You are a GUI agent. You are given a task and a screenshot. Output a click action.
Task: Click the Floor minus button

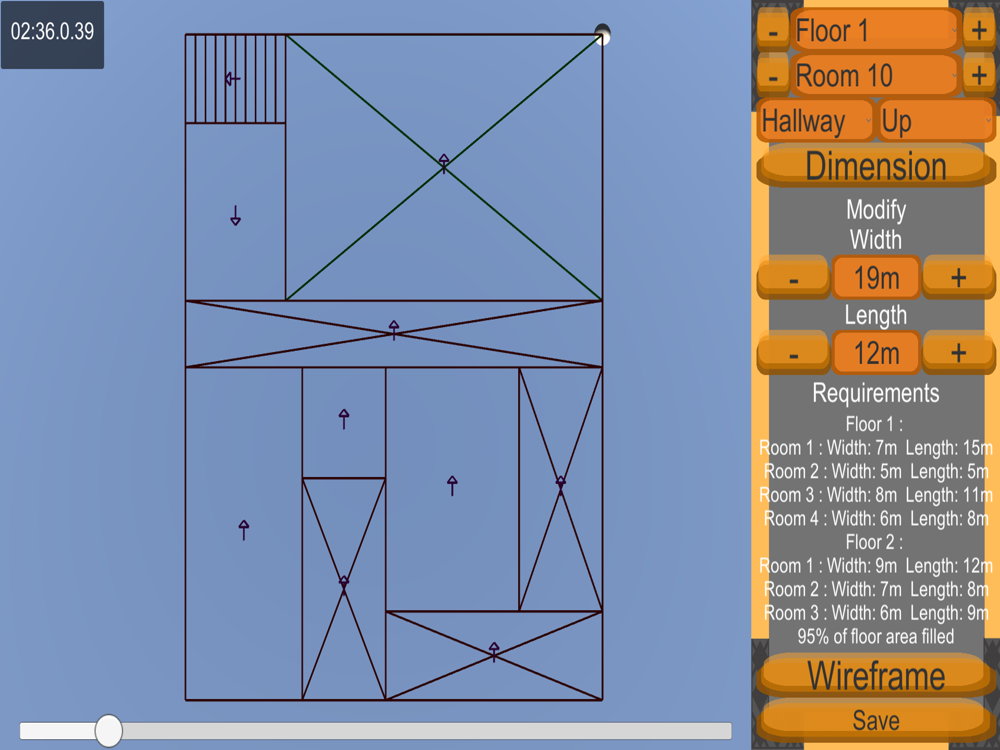[x=772, y=31]
